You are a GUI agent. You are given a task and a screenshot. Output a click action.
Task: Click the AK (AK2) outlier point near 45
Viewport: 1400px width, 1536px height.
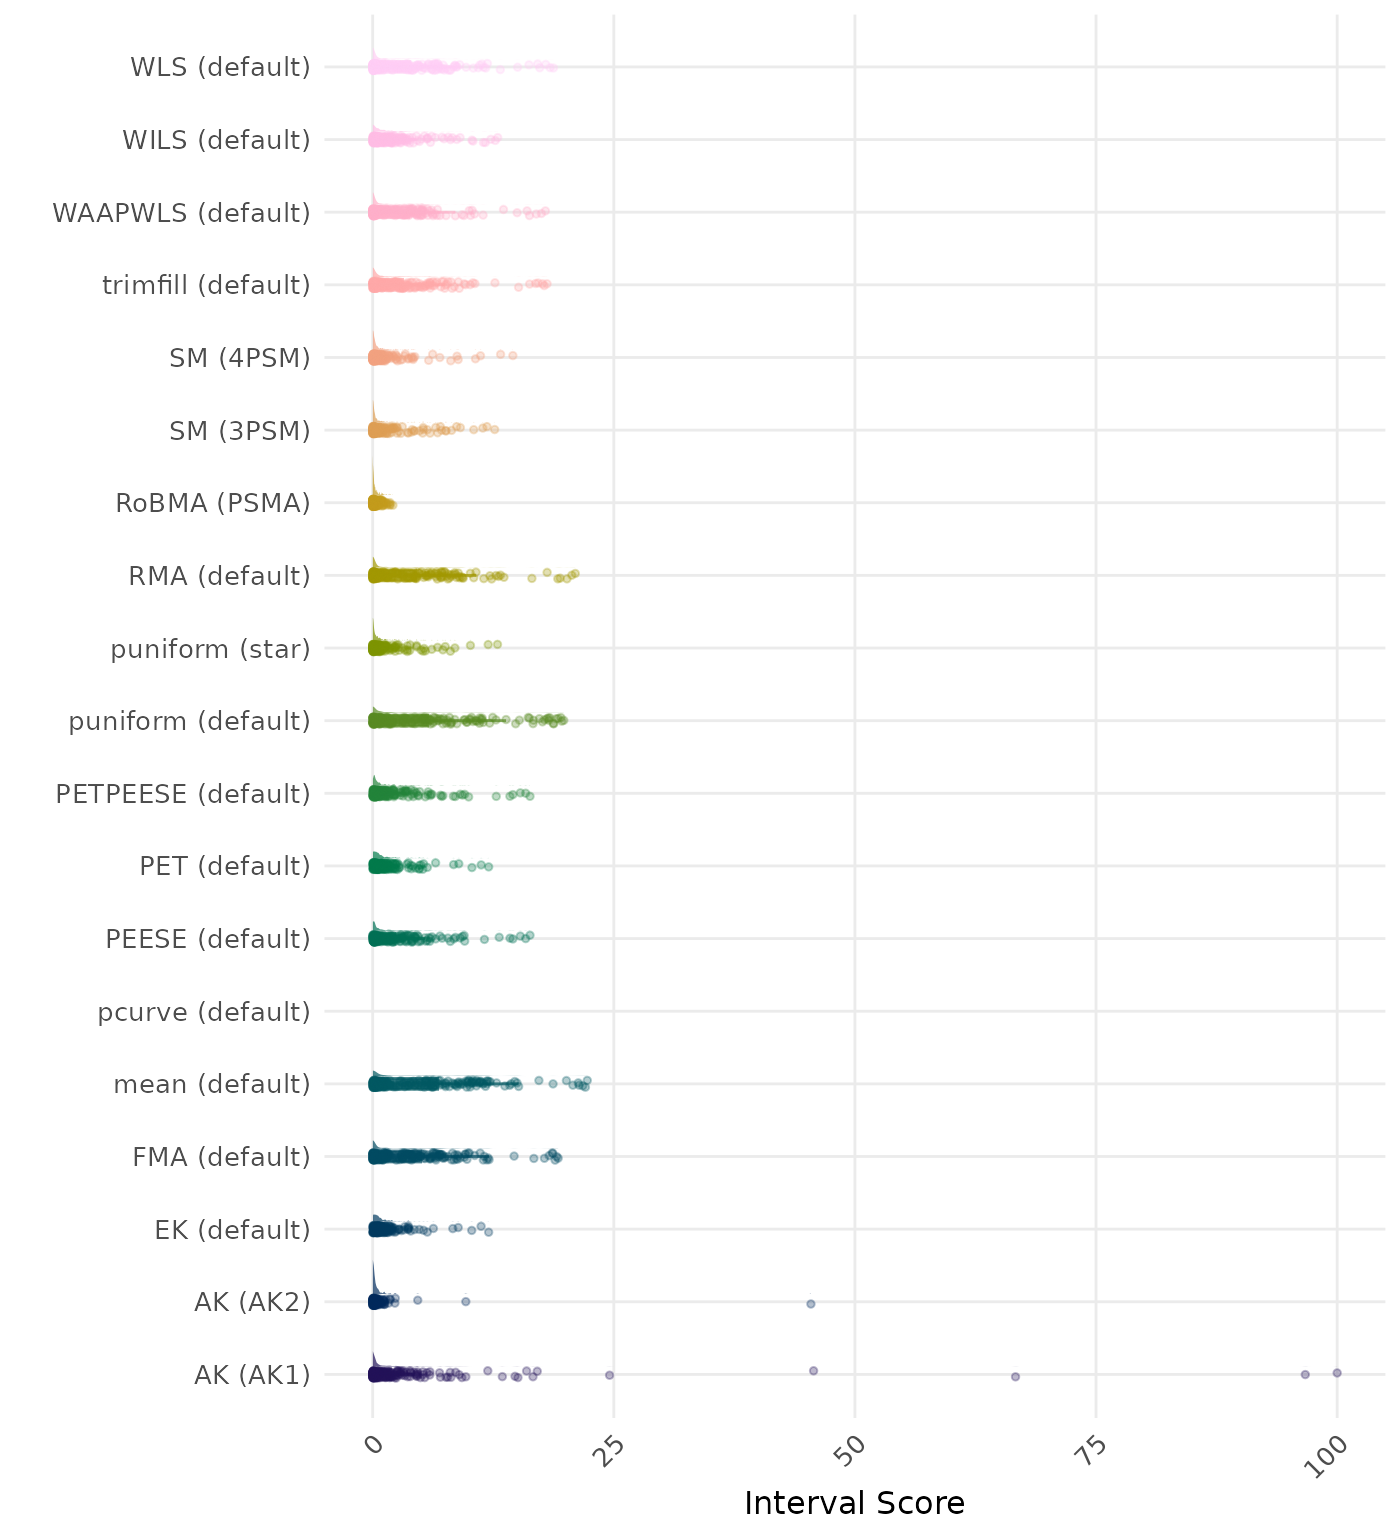[811, 1304]
